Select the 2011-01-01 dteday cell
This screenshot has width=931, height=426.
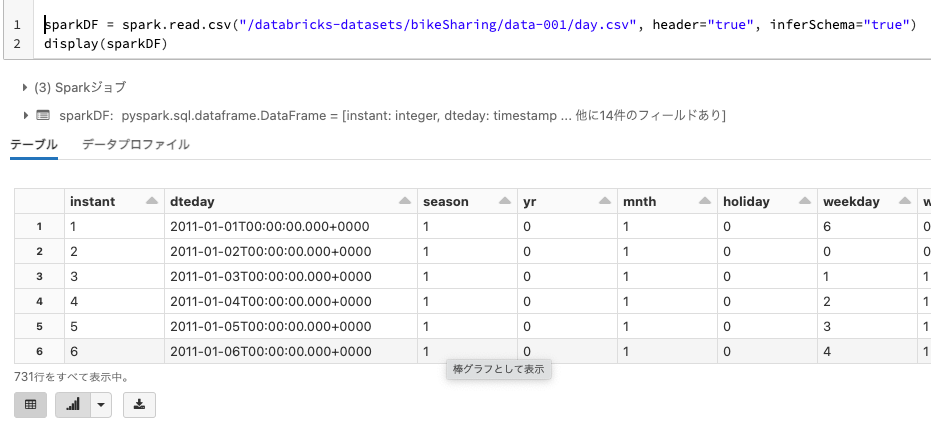coord(291,226)
